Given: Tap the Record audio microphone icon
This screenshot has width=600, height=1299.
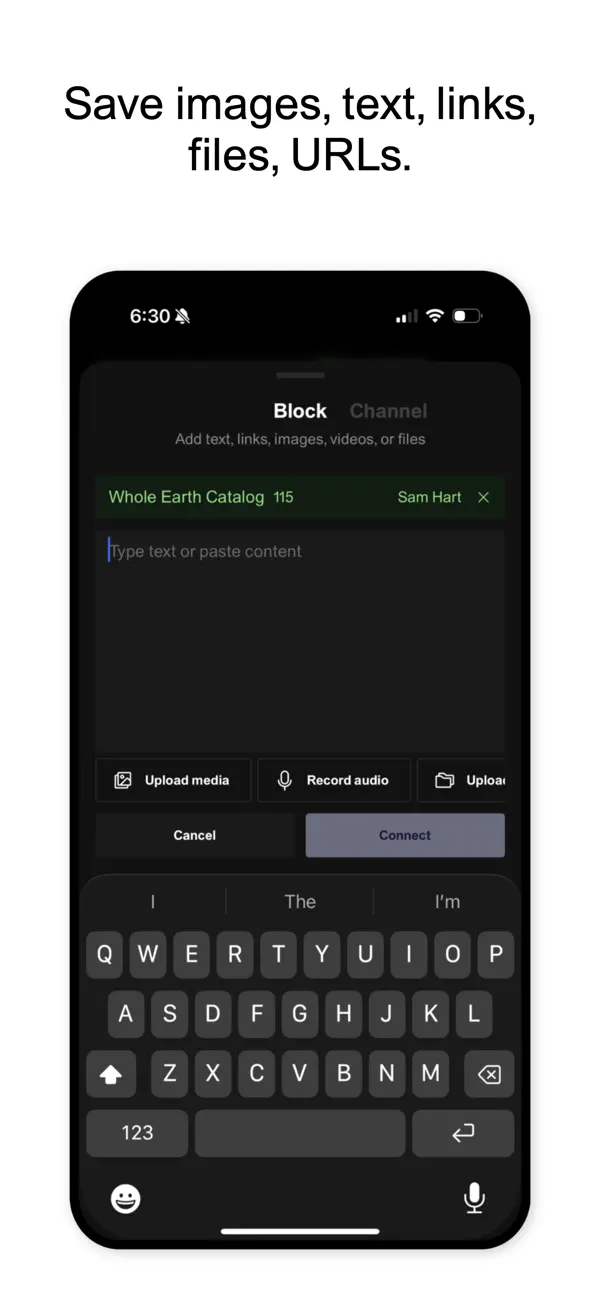Looking at the screenshot, I should pos(285,780).
